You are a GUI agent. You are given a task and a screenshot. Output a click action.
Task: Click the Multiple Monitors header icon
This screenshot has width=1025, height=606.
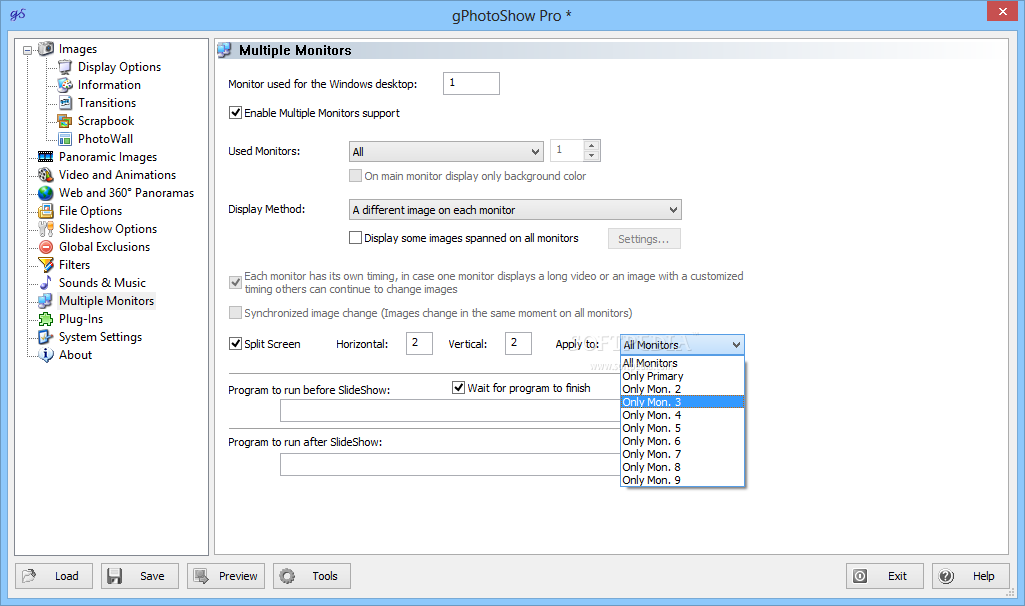coord(225,50)
